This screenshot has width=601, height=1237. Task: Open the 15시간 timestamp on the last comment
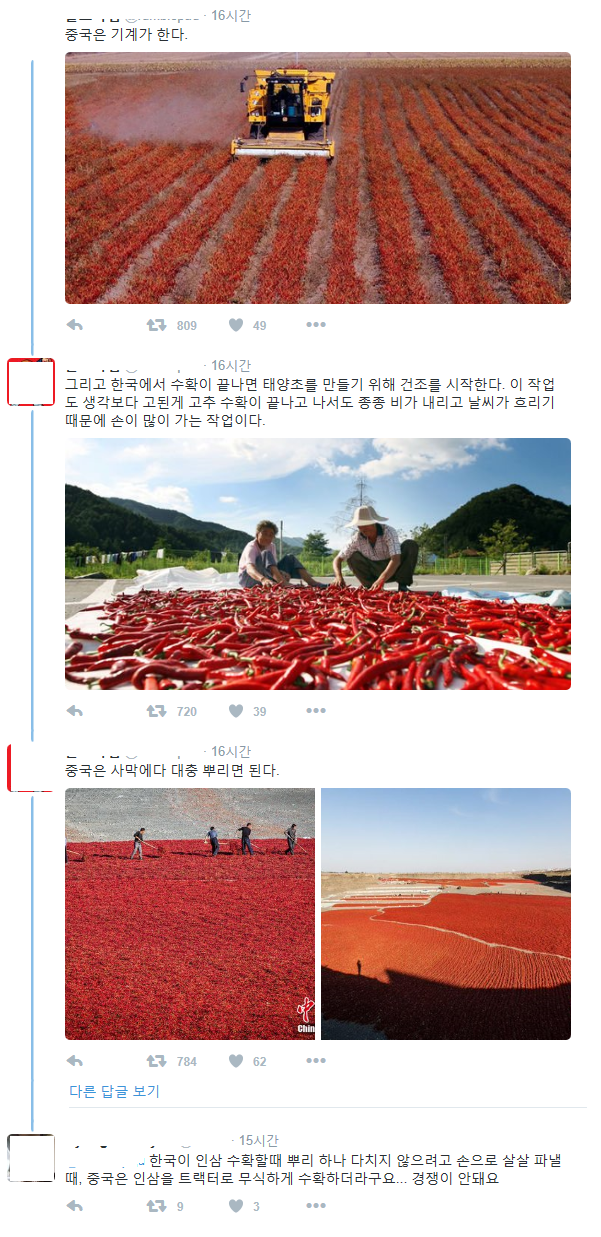pyautogui.click(x=259, y=1140)
